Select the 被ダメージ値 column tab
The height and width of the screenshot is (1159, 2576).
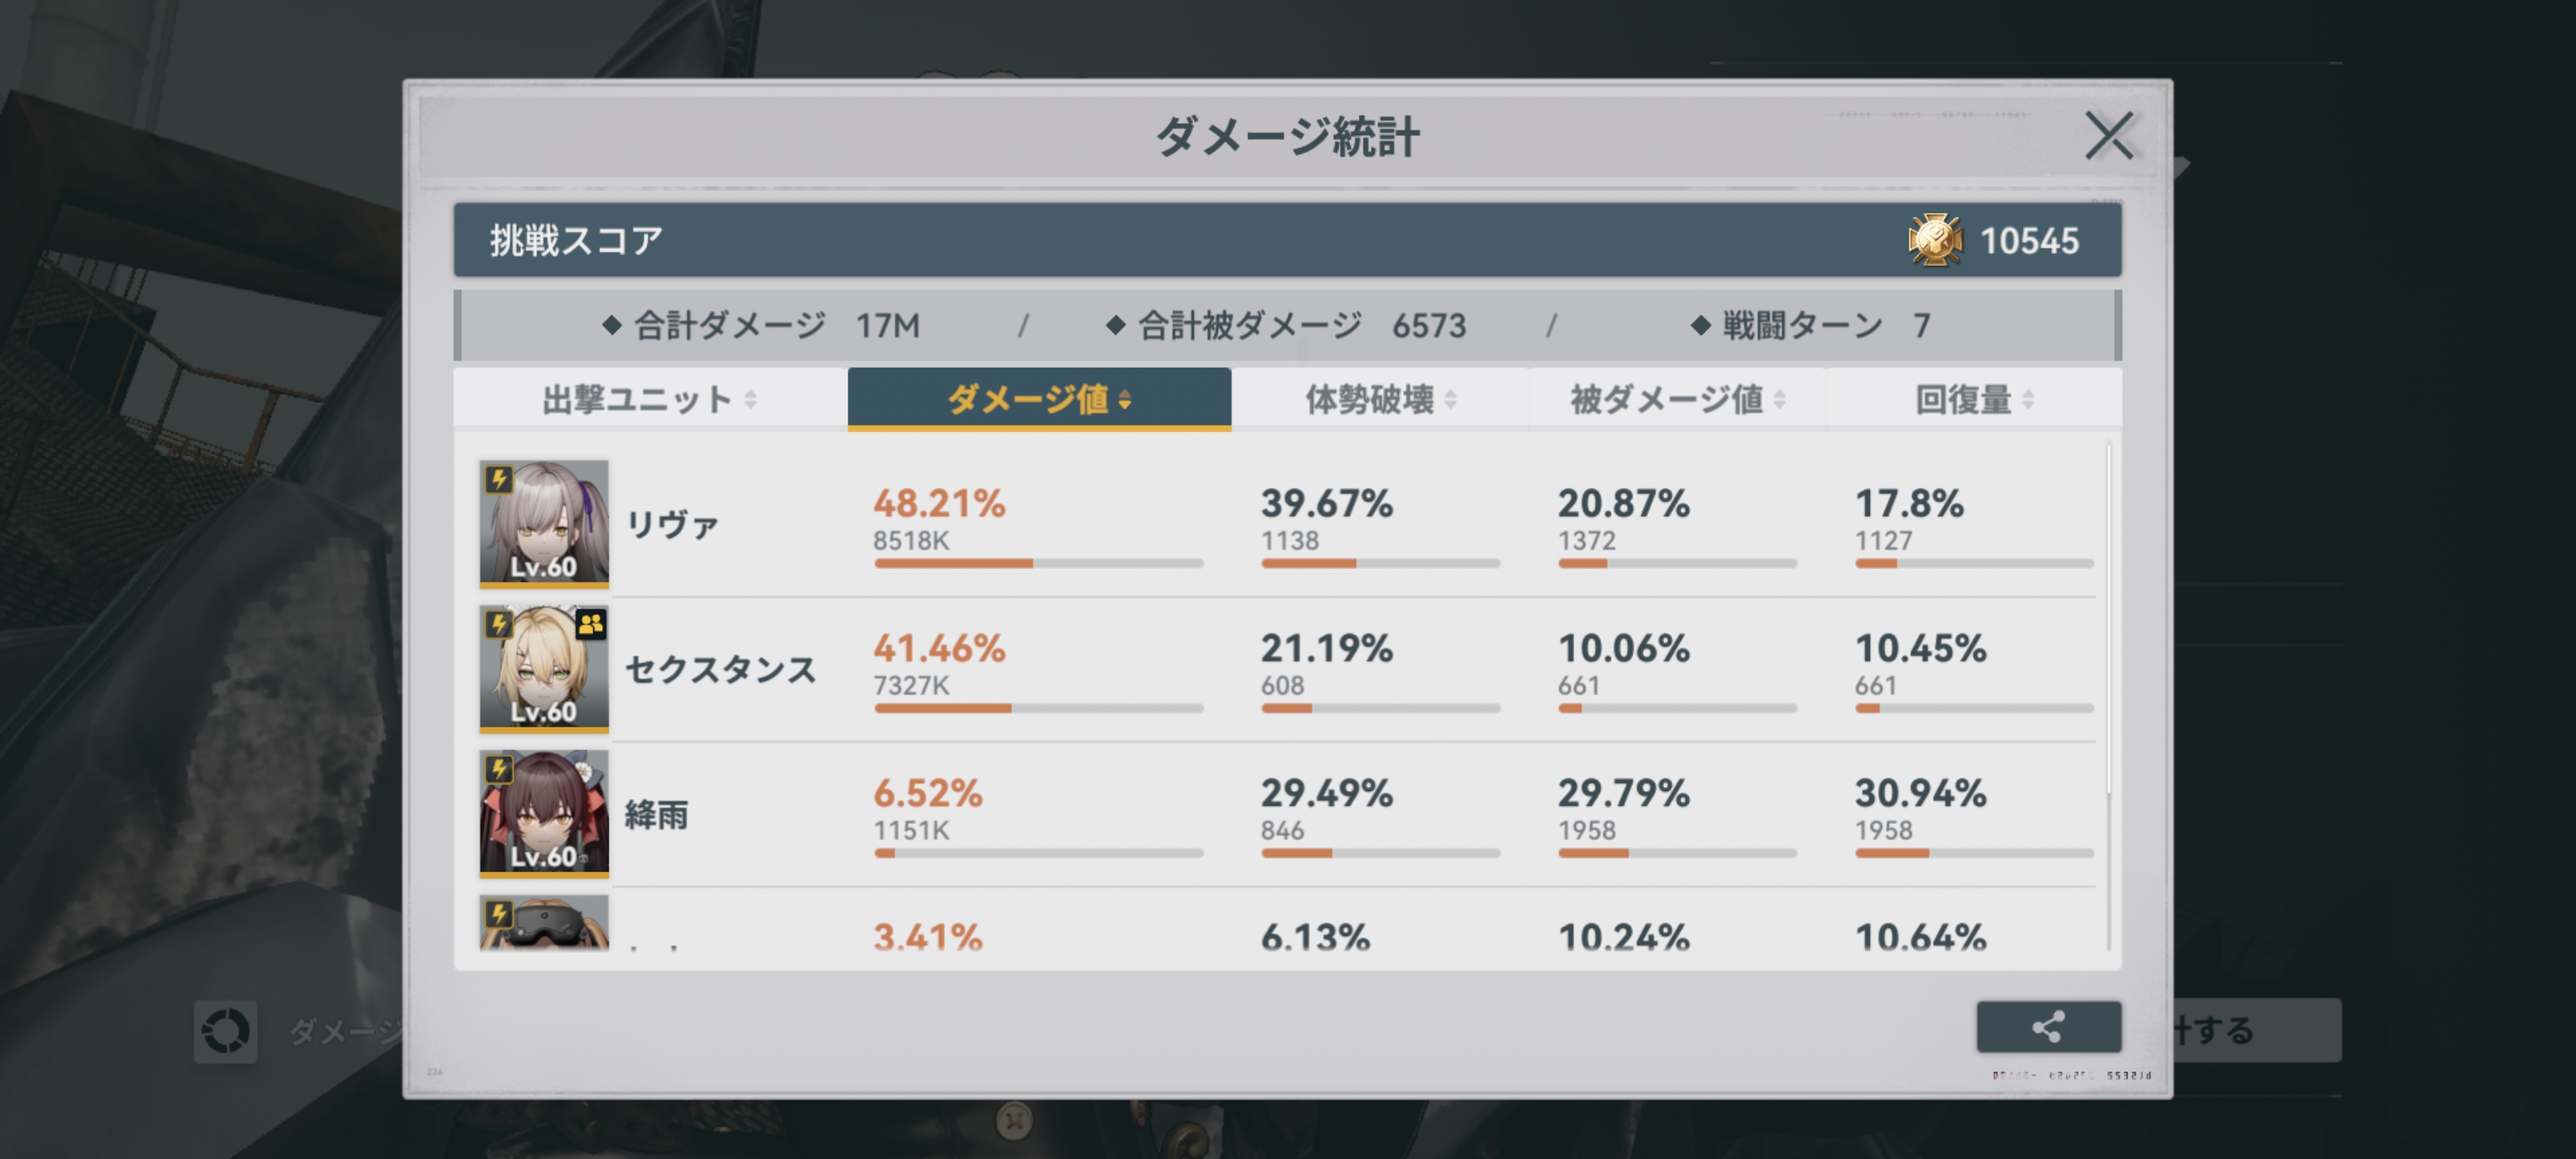[x=1678, y=400]
